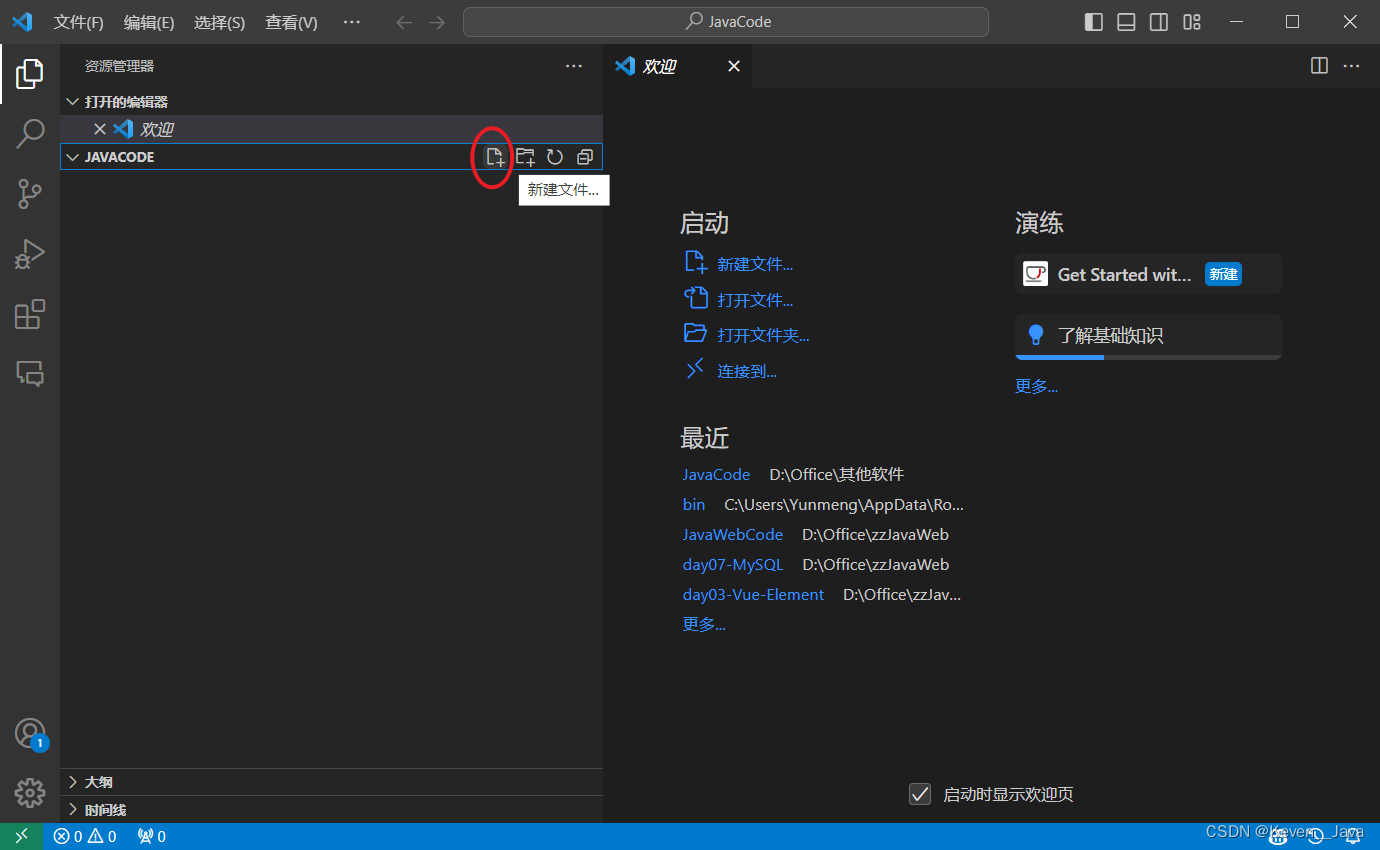Open the Get Started with Java walkthrough

(x=1148, y=274)
